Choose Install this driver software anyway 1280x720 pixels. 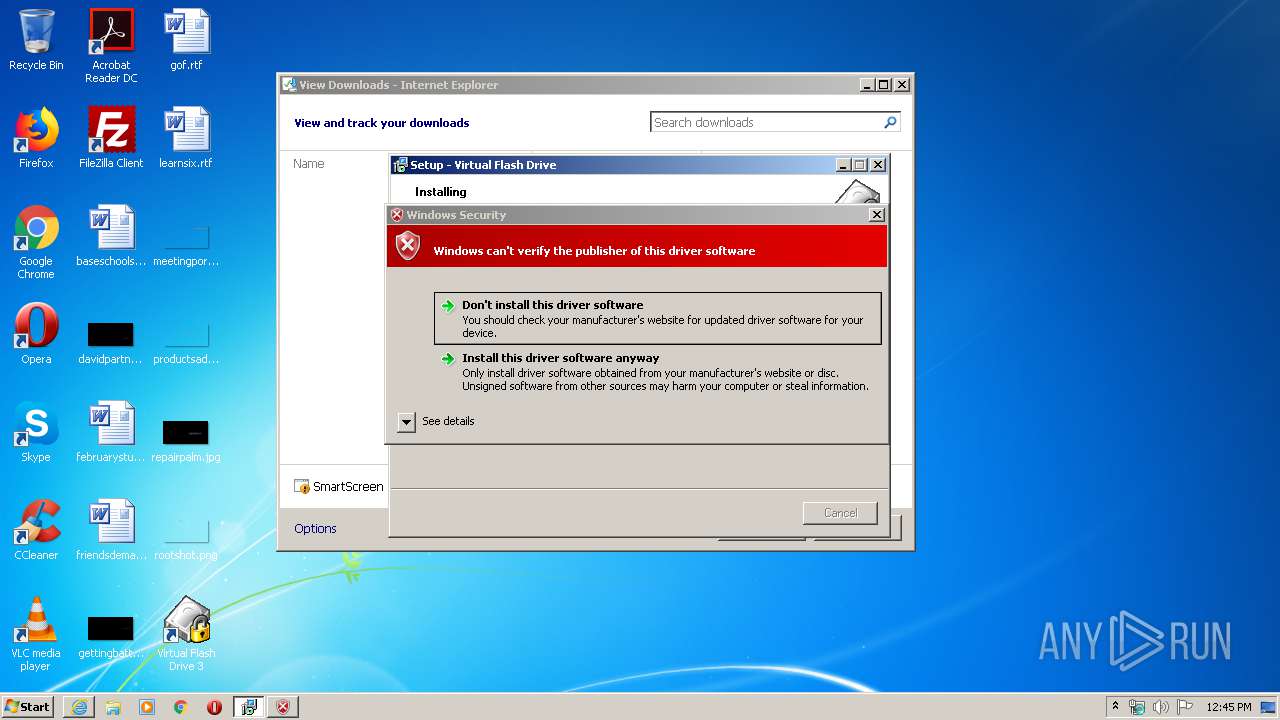pyautogui.click(x=658, y=371)
